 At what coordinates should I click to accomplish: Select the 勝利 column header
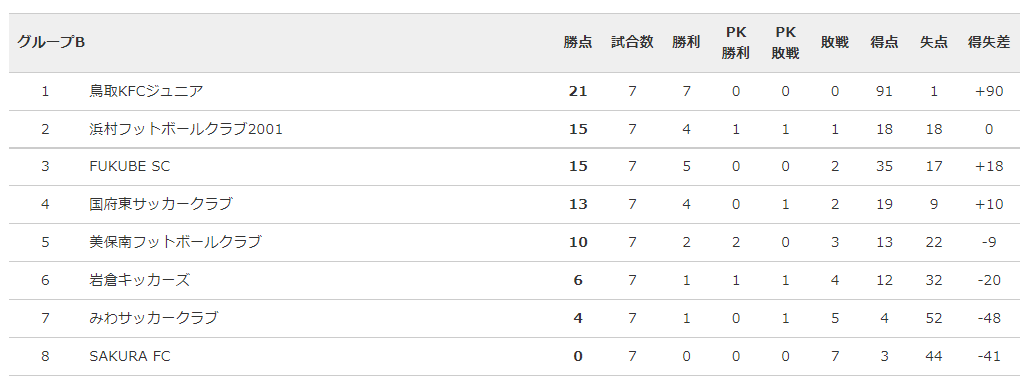(x=686, y=42)
